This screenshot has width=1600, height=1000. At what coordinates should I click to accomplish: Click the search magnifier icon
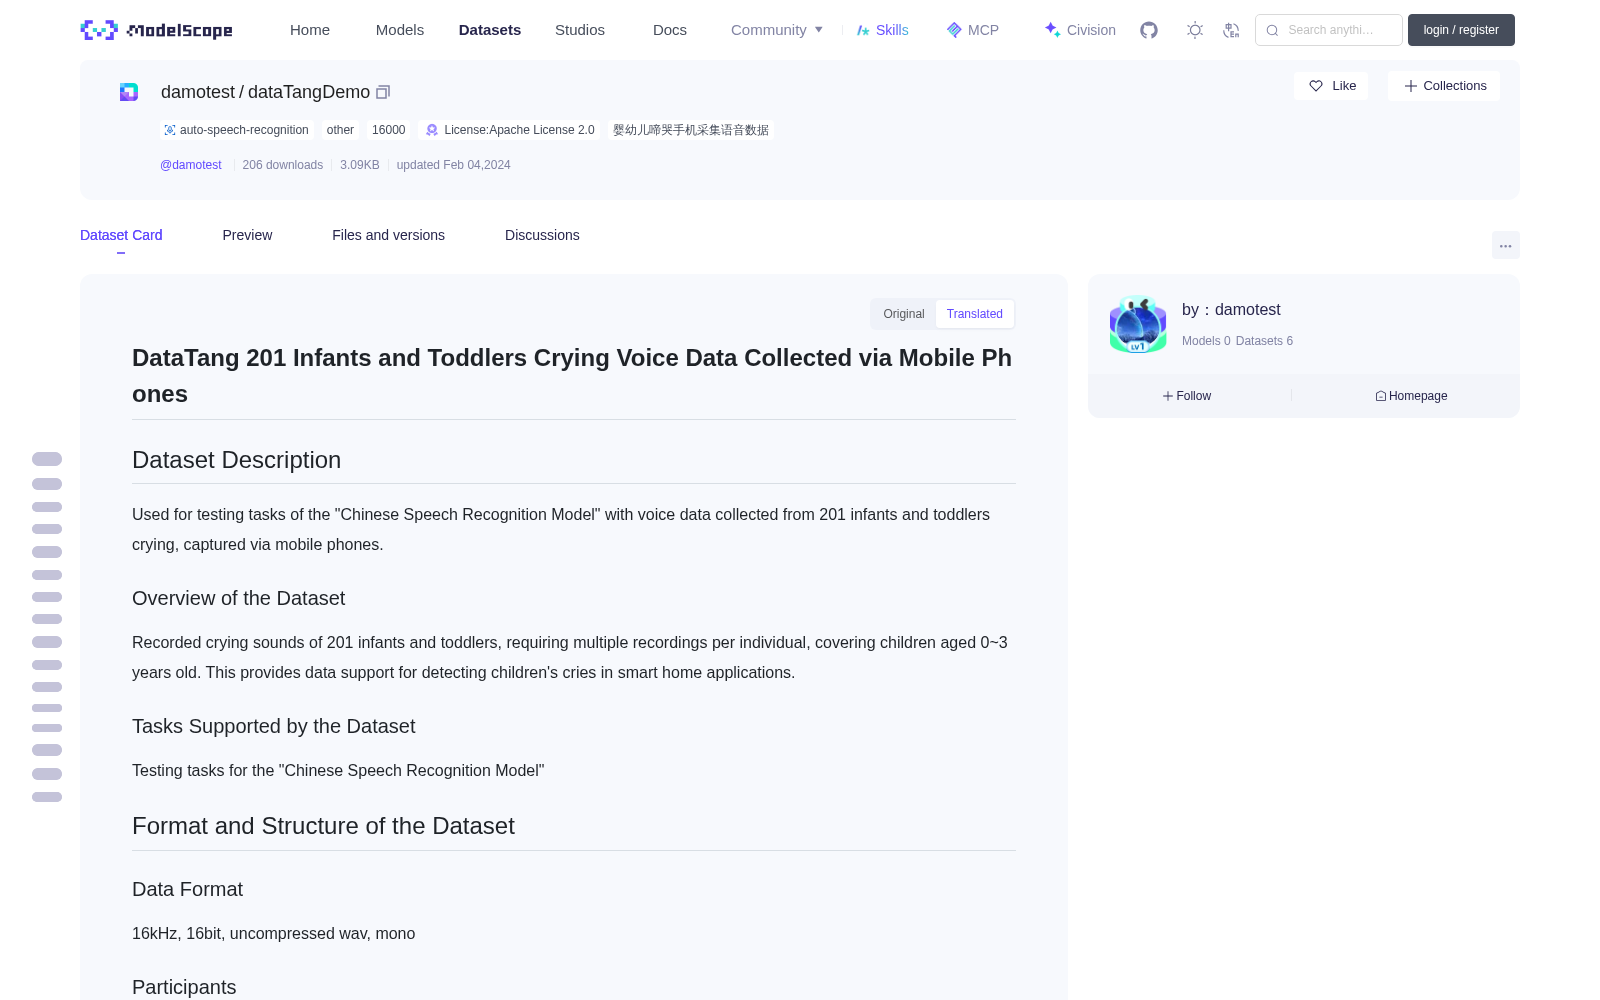click(x=1272, y=30)
